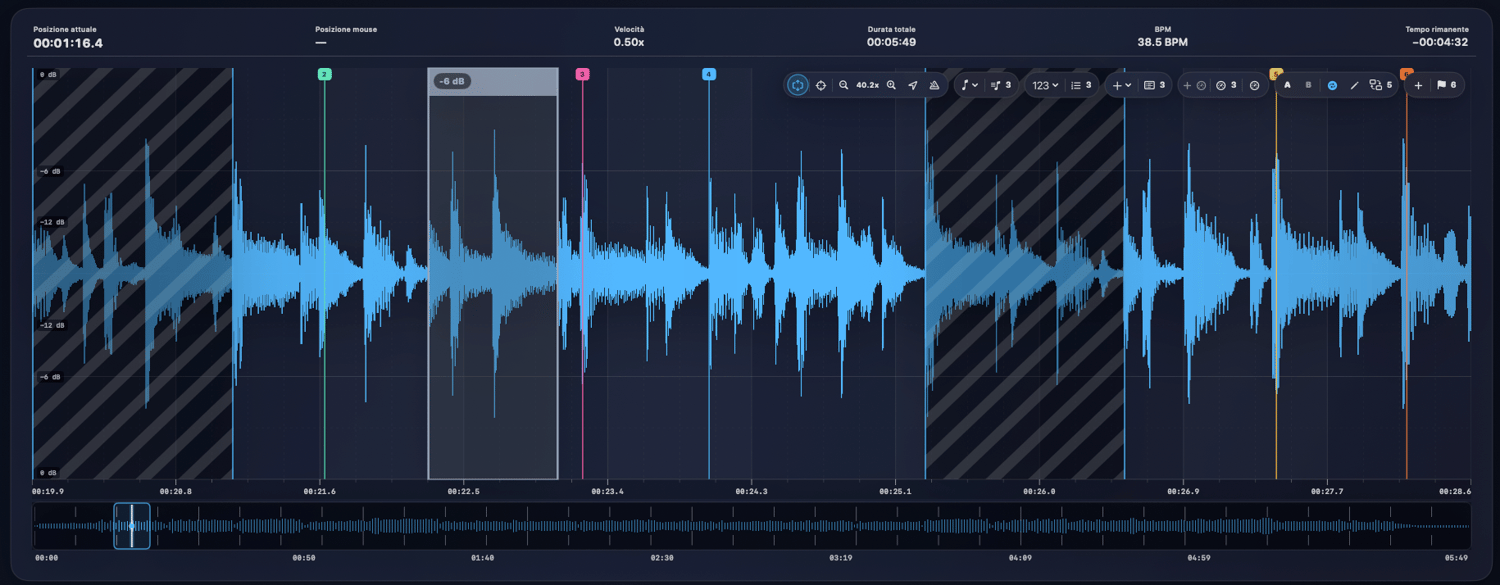Set loop point A

[1287, 85]
